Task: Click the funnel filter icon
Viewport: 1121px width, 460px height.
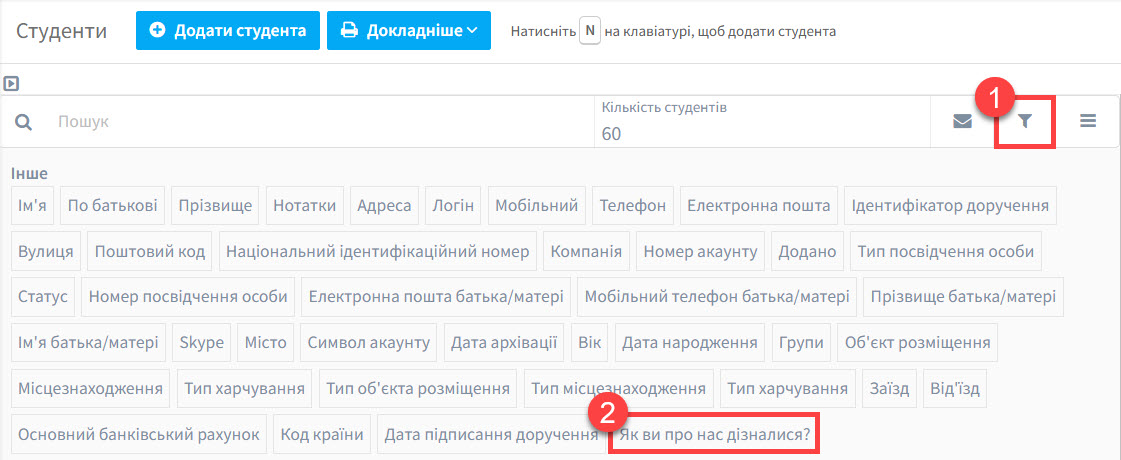Action: (1025, 122)
